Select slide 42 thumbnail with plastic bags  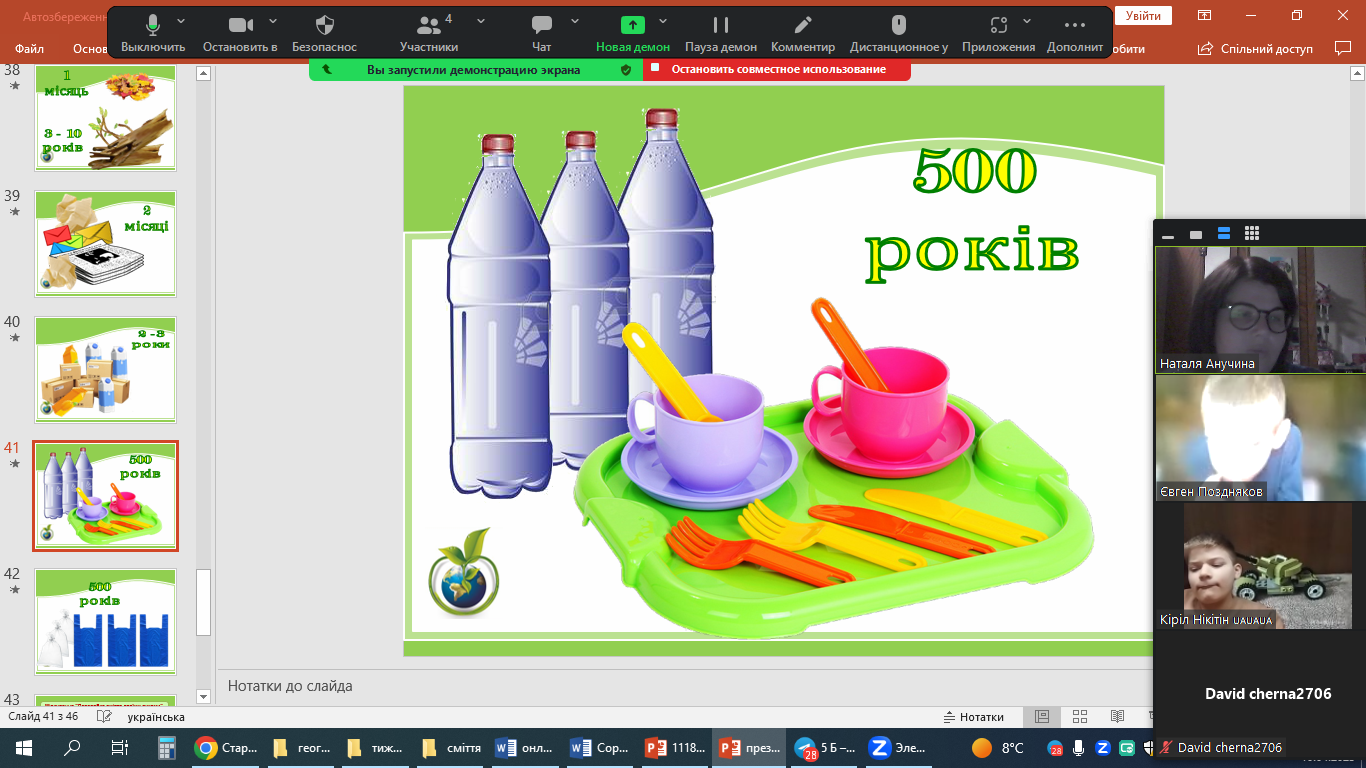(x=105, y=622)
